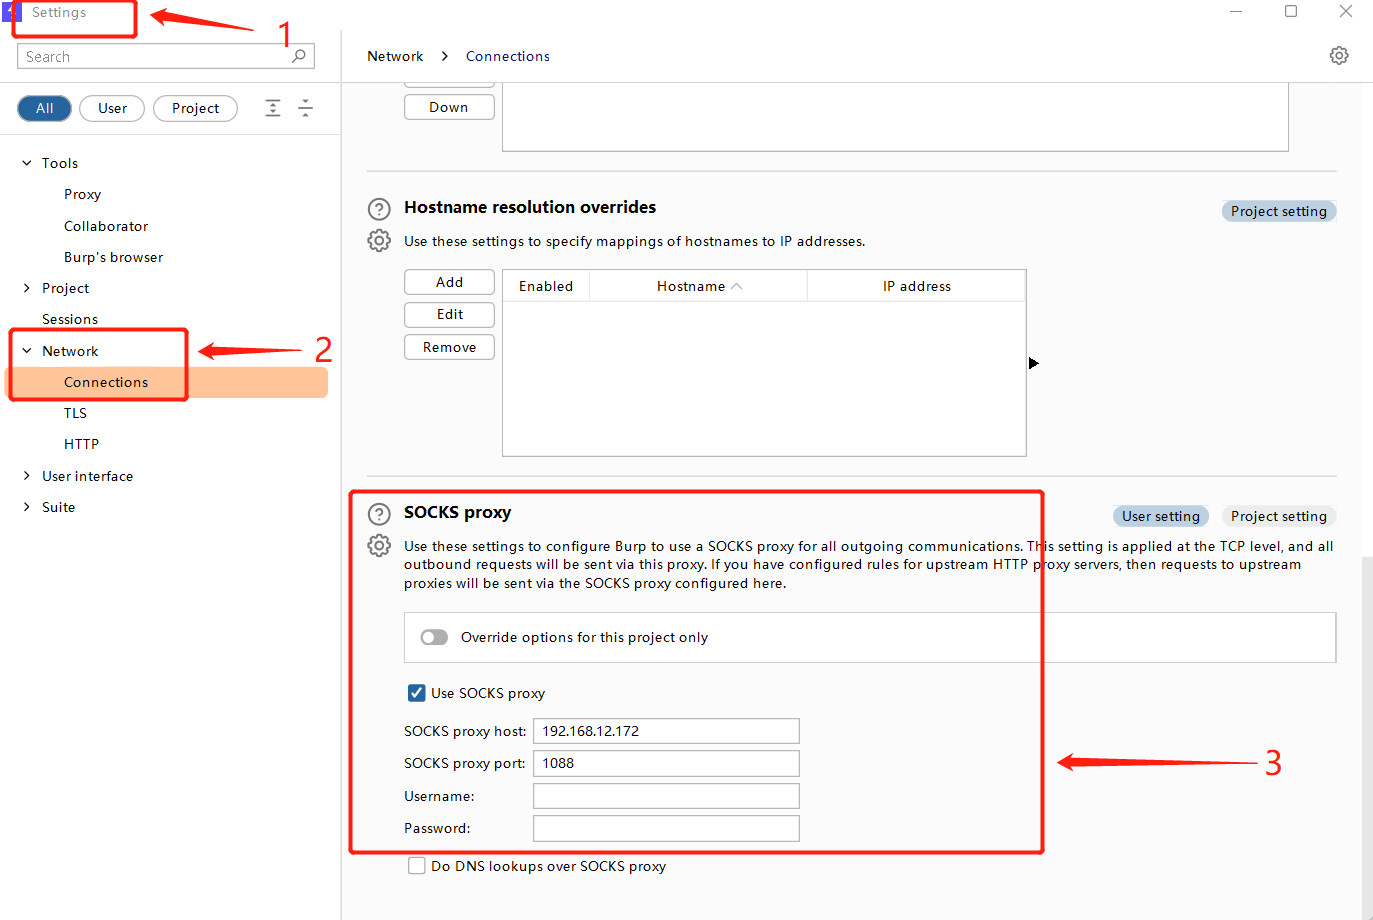This screenshot has width=1373, height=920.
Task: Click gear icon for SOCKS proxy section
Action: (379, 546)
